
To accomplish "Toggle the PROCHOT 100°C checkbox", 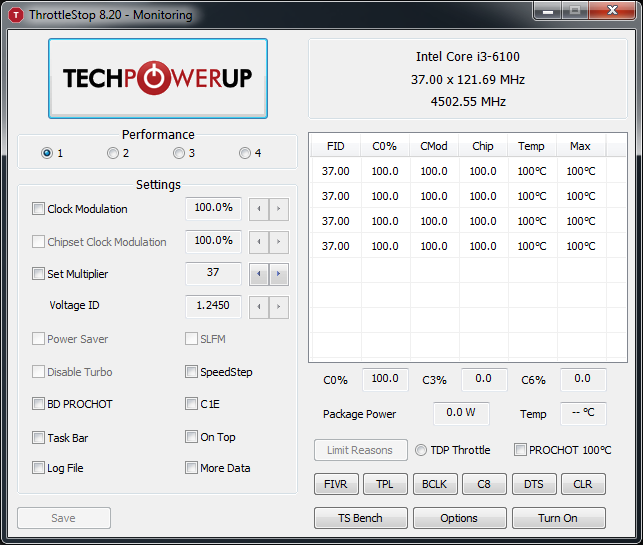I will click(520, 449).
